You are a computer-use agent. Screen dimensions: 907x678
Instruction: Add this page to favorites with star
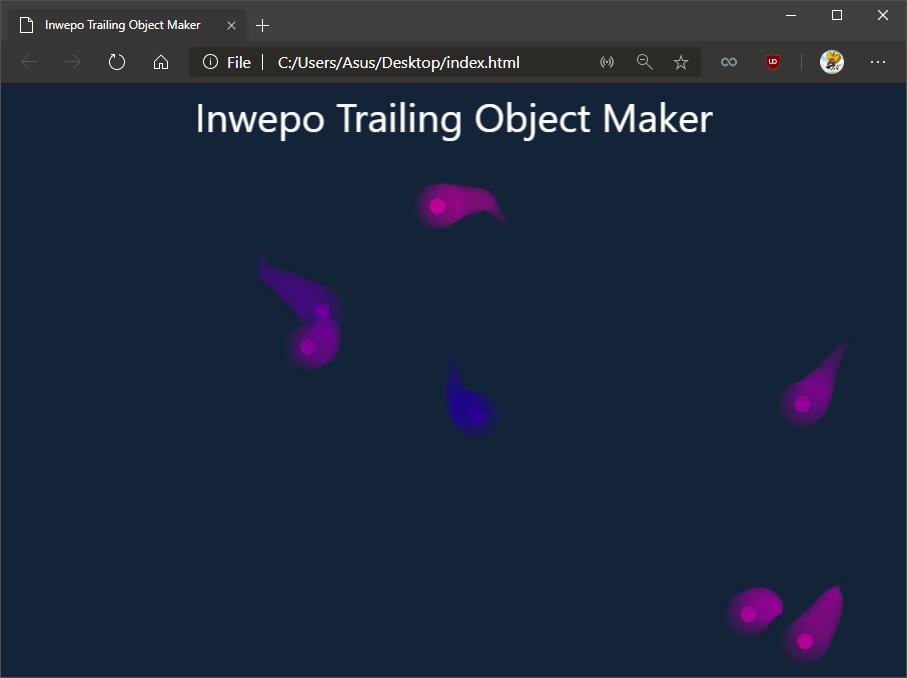(x=681, y=62)
